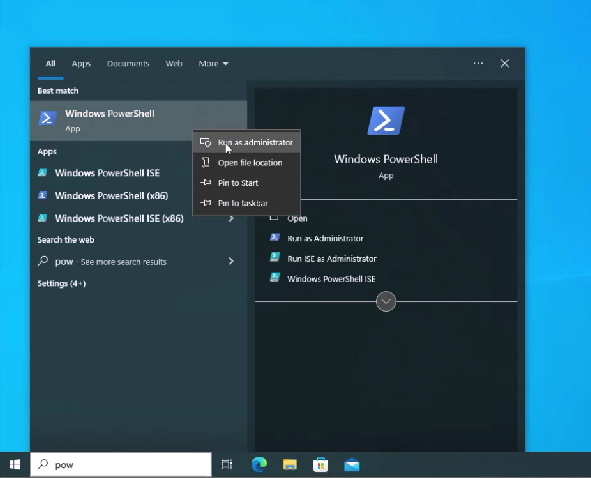Image resolution: width=591 pixels, height=478 pixels.
Task: Close the search panel with X
Action: tap(505, 63)
